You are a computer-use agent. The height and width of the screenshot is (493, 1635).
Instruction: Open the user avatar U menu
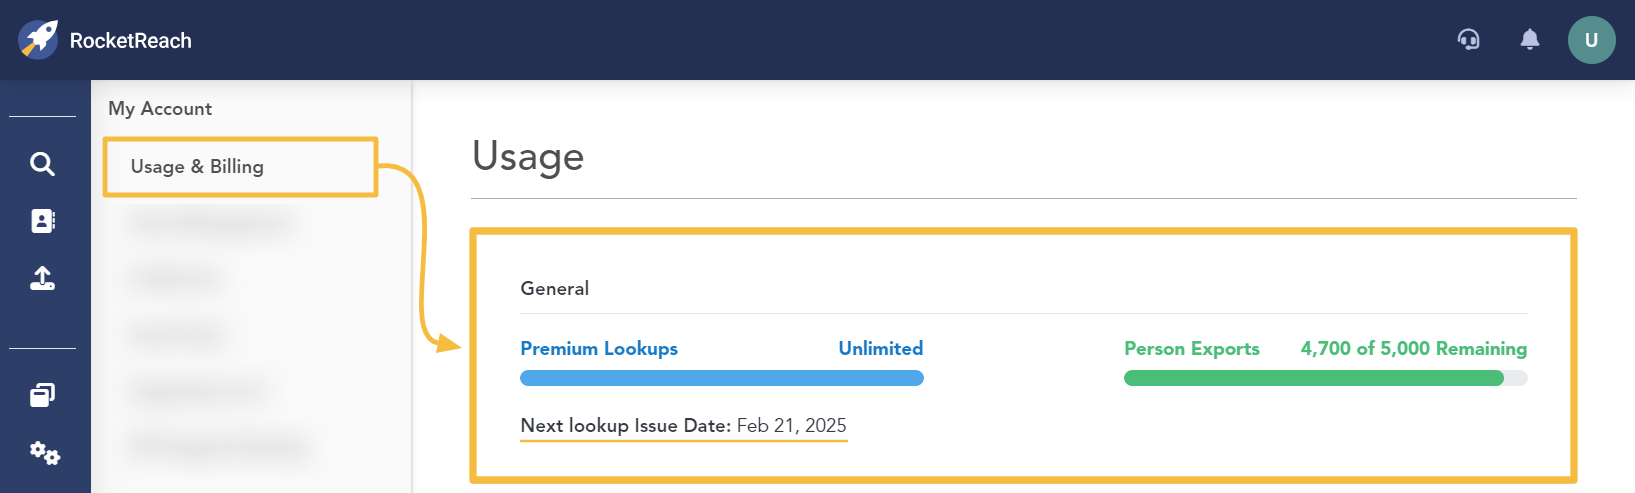pos(1591,40)
